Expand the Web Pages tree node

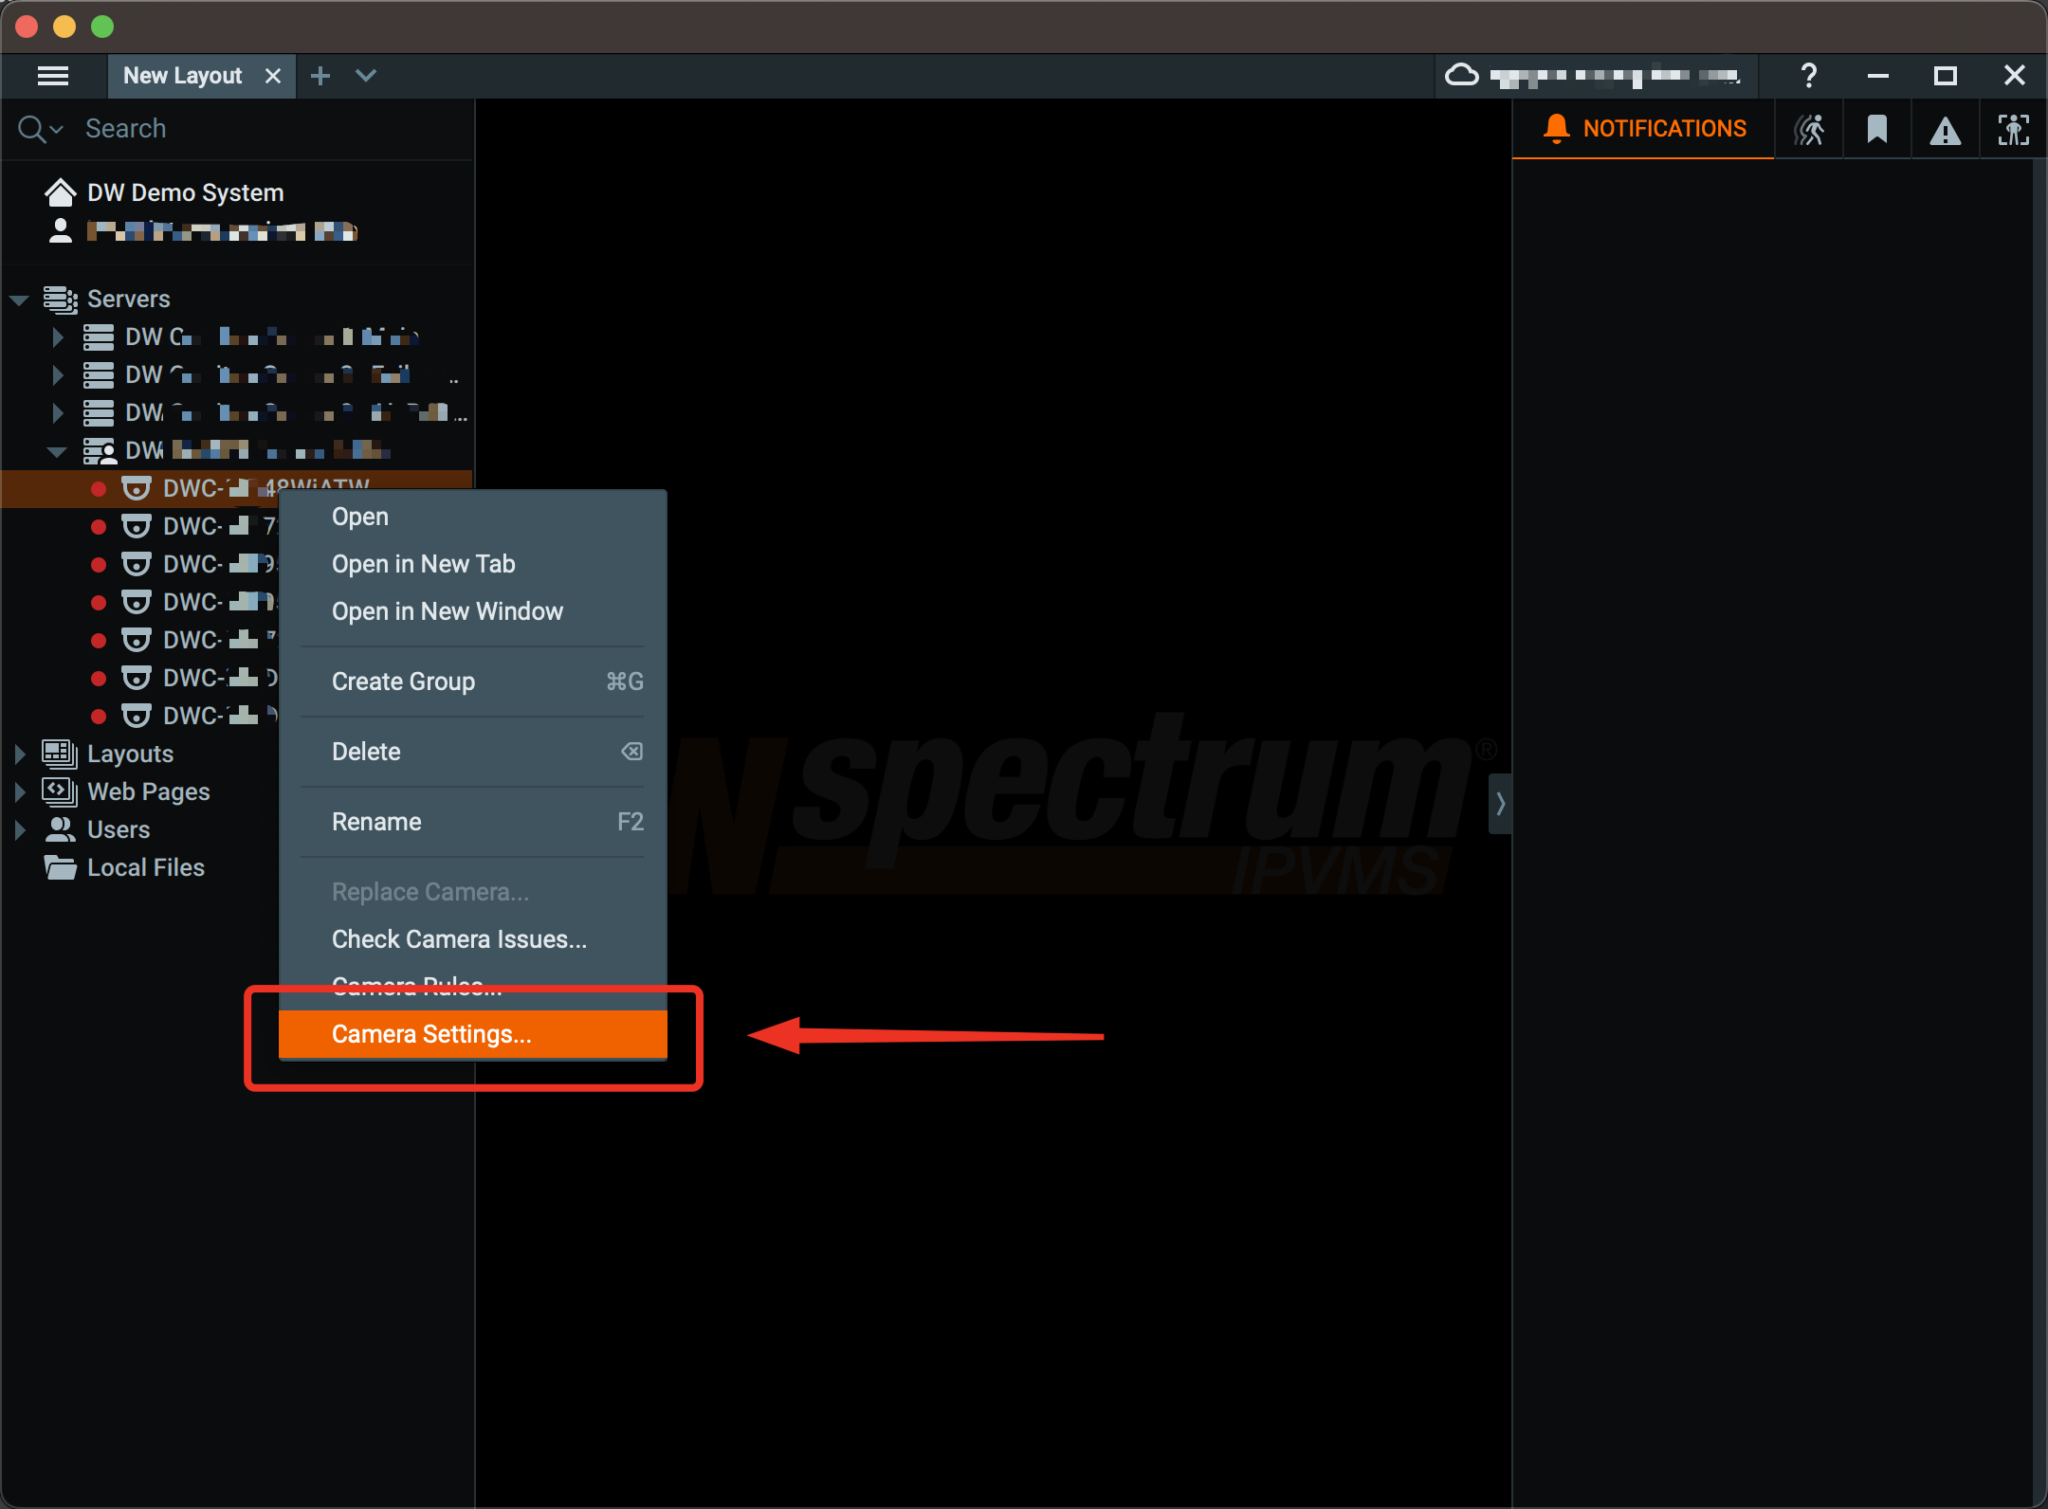click(19, 792)
